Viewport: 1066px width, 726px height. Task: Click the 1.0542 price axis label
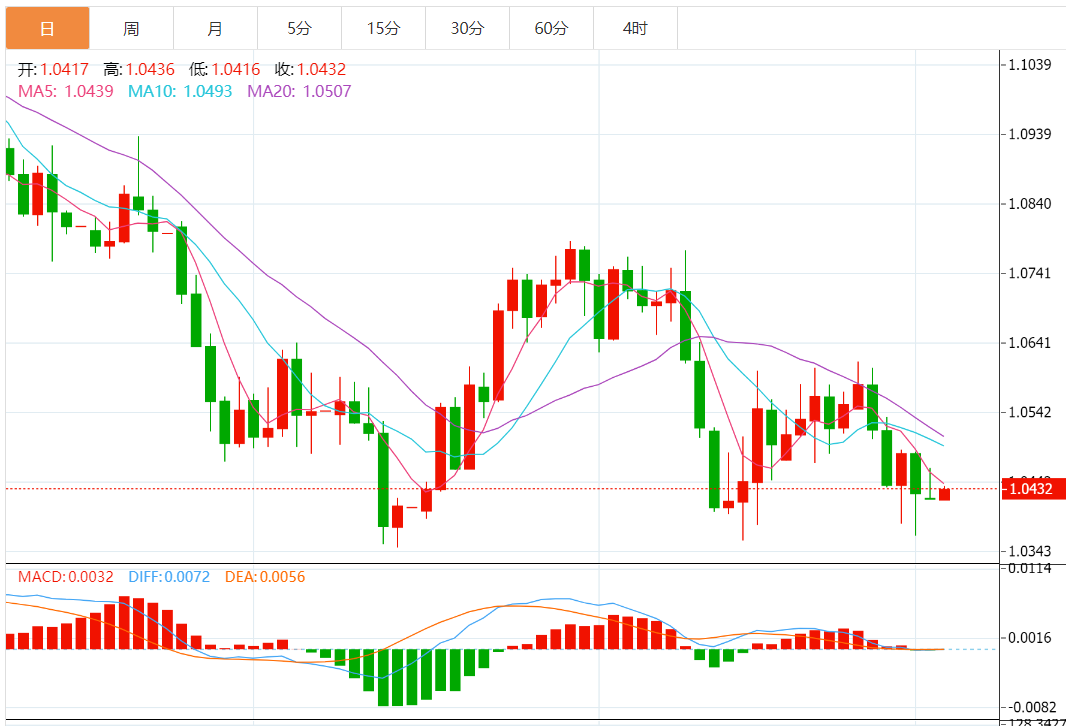(1029, 412)
